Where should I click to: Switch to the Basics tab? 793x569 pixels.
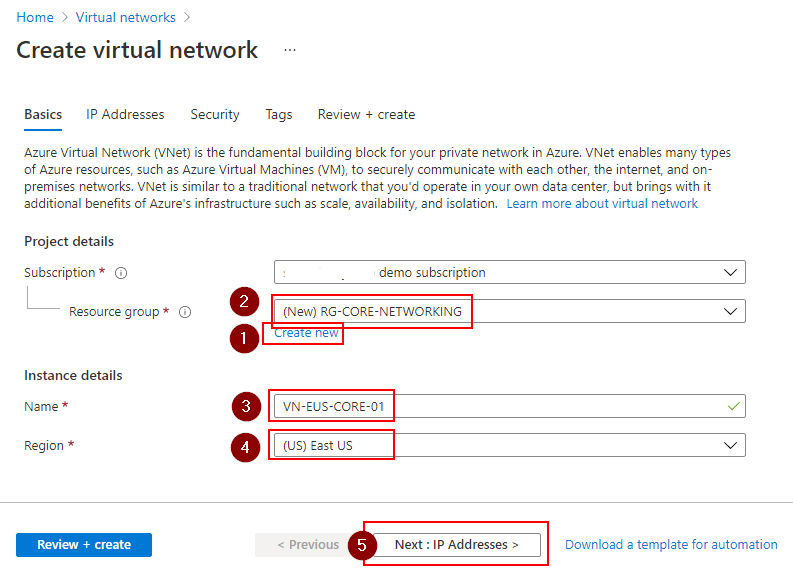point(43,115)
